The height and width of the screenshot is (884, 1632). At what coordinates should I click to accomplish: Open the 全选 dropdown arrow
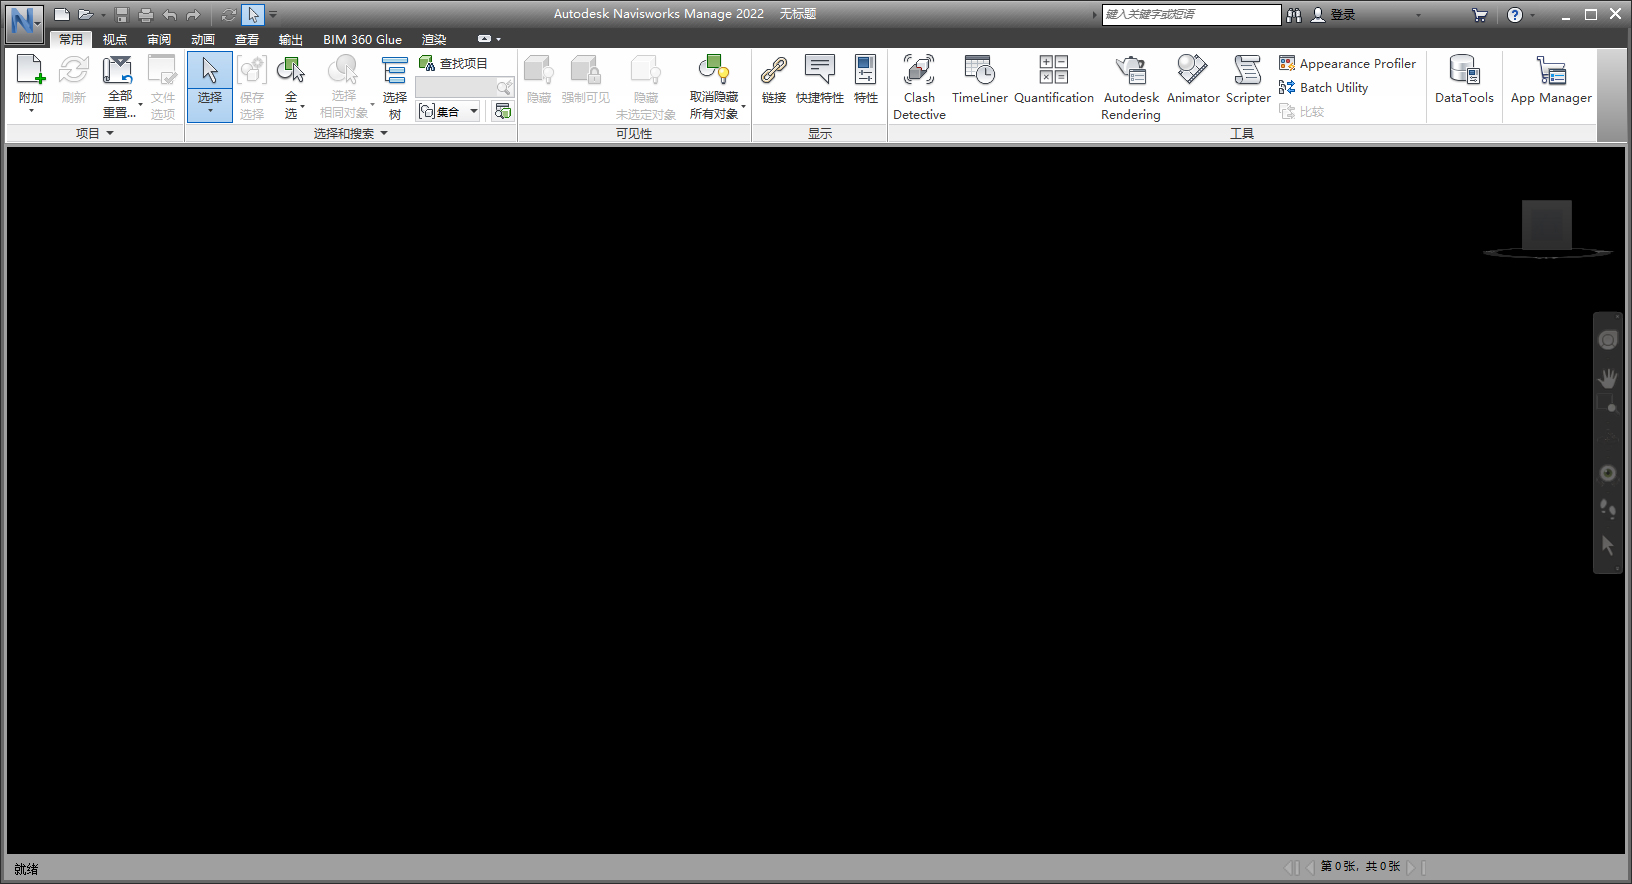tap(302, 106)
